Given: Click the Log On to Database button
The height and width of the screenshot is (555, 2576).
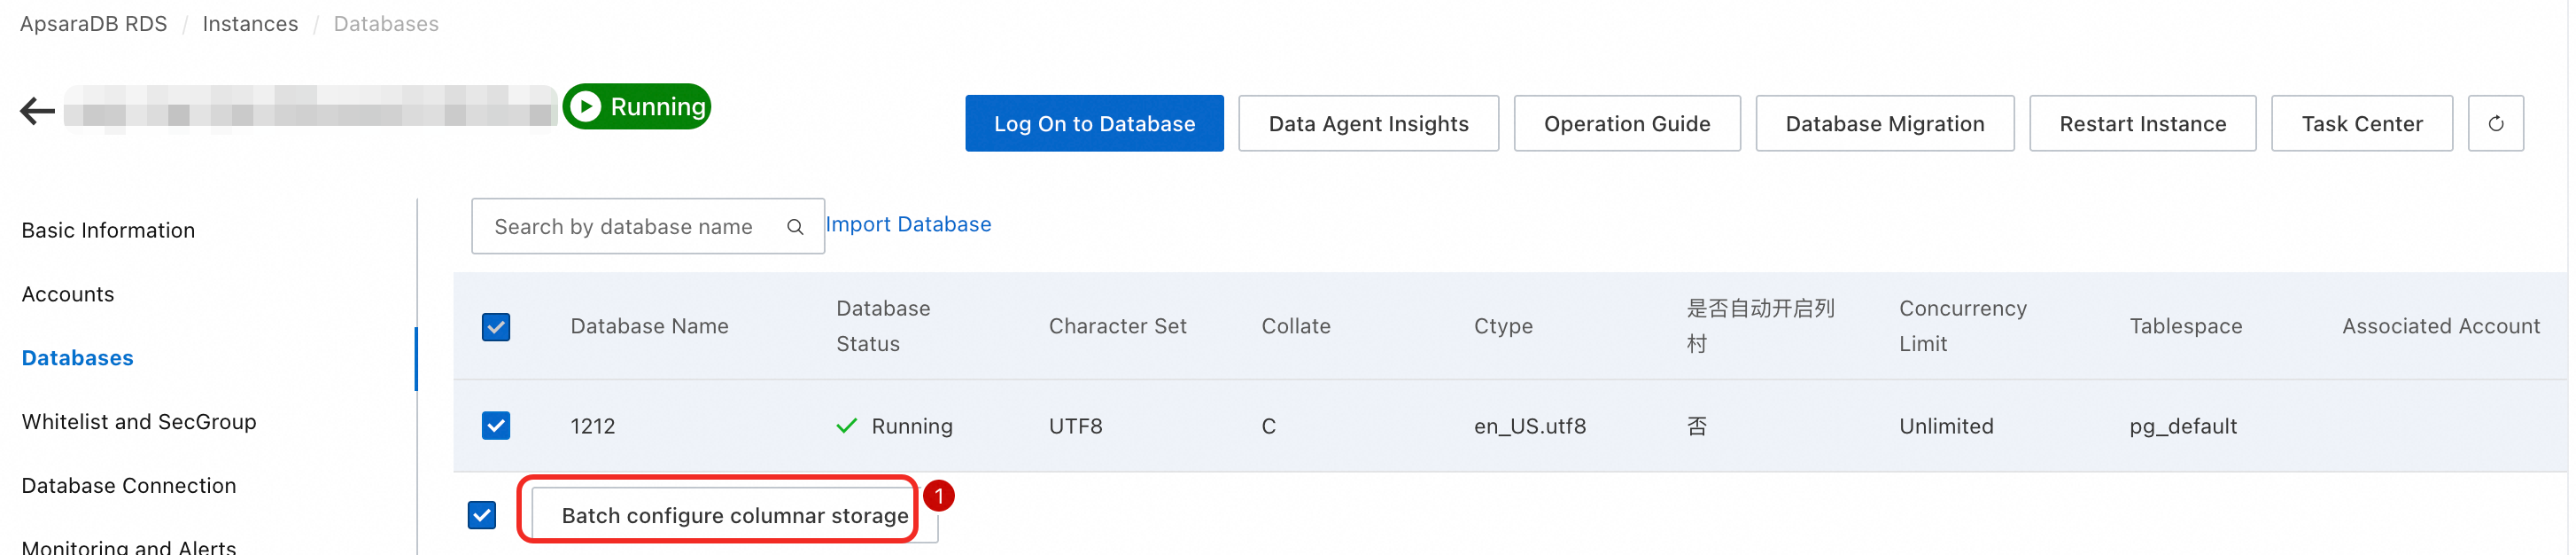Looking at the screenshot, I should 1094,123.
